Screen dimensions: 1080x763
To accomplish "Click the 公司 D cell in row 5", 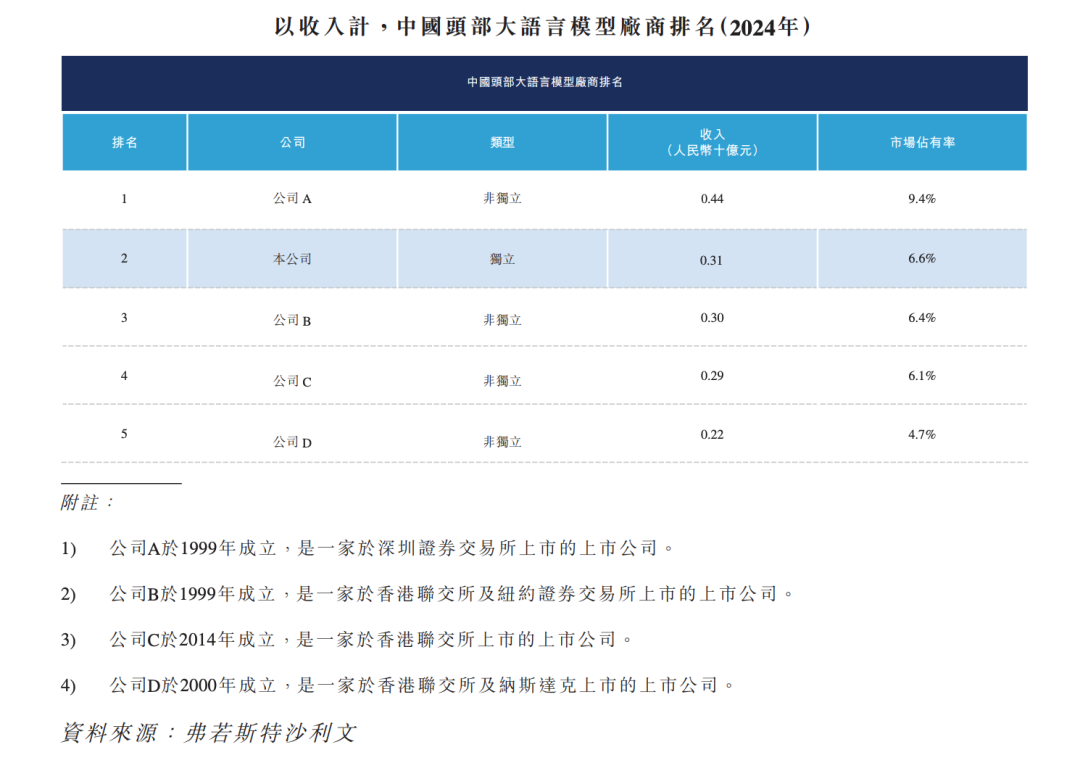I will [x=292, y=441].
